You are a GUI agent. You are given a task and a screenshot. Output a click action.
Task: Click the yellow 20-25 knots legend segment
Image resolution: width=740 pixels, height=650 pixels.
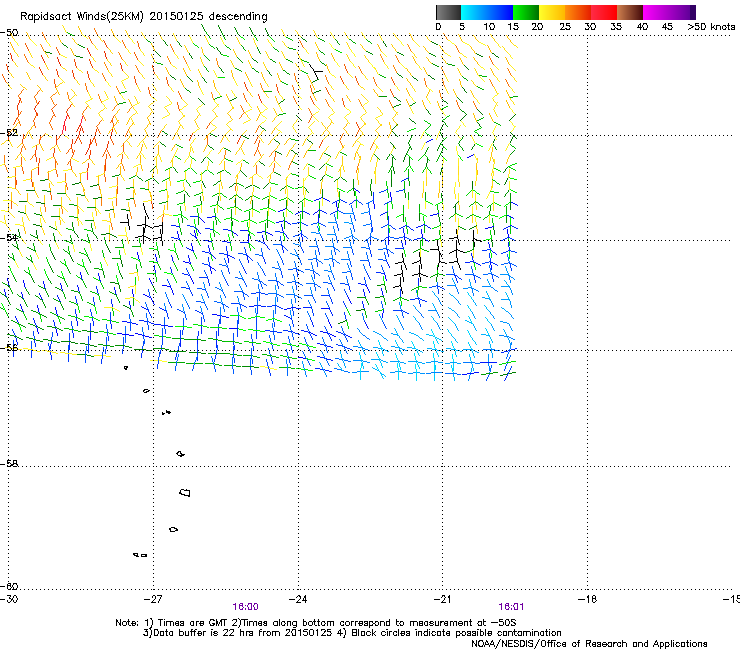pyautogui.click(x=552, y=12)
